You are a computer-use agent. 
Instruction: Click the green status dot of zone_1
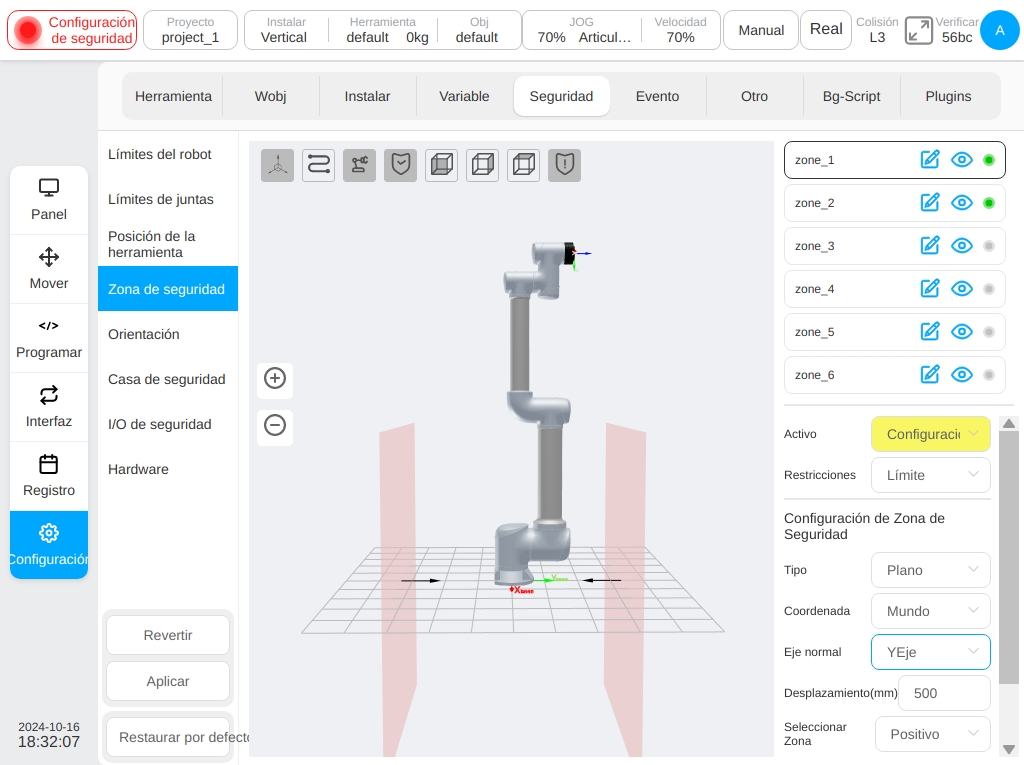coord(989,160)
